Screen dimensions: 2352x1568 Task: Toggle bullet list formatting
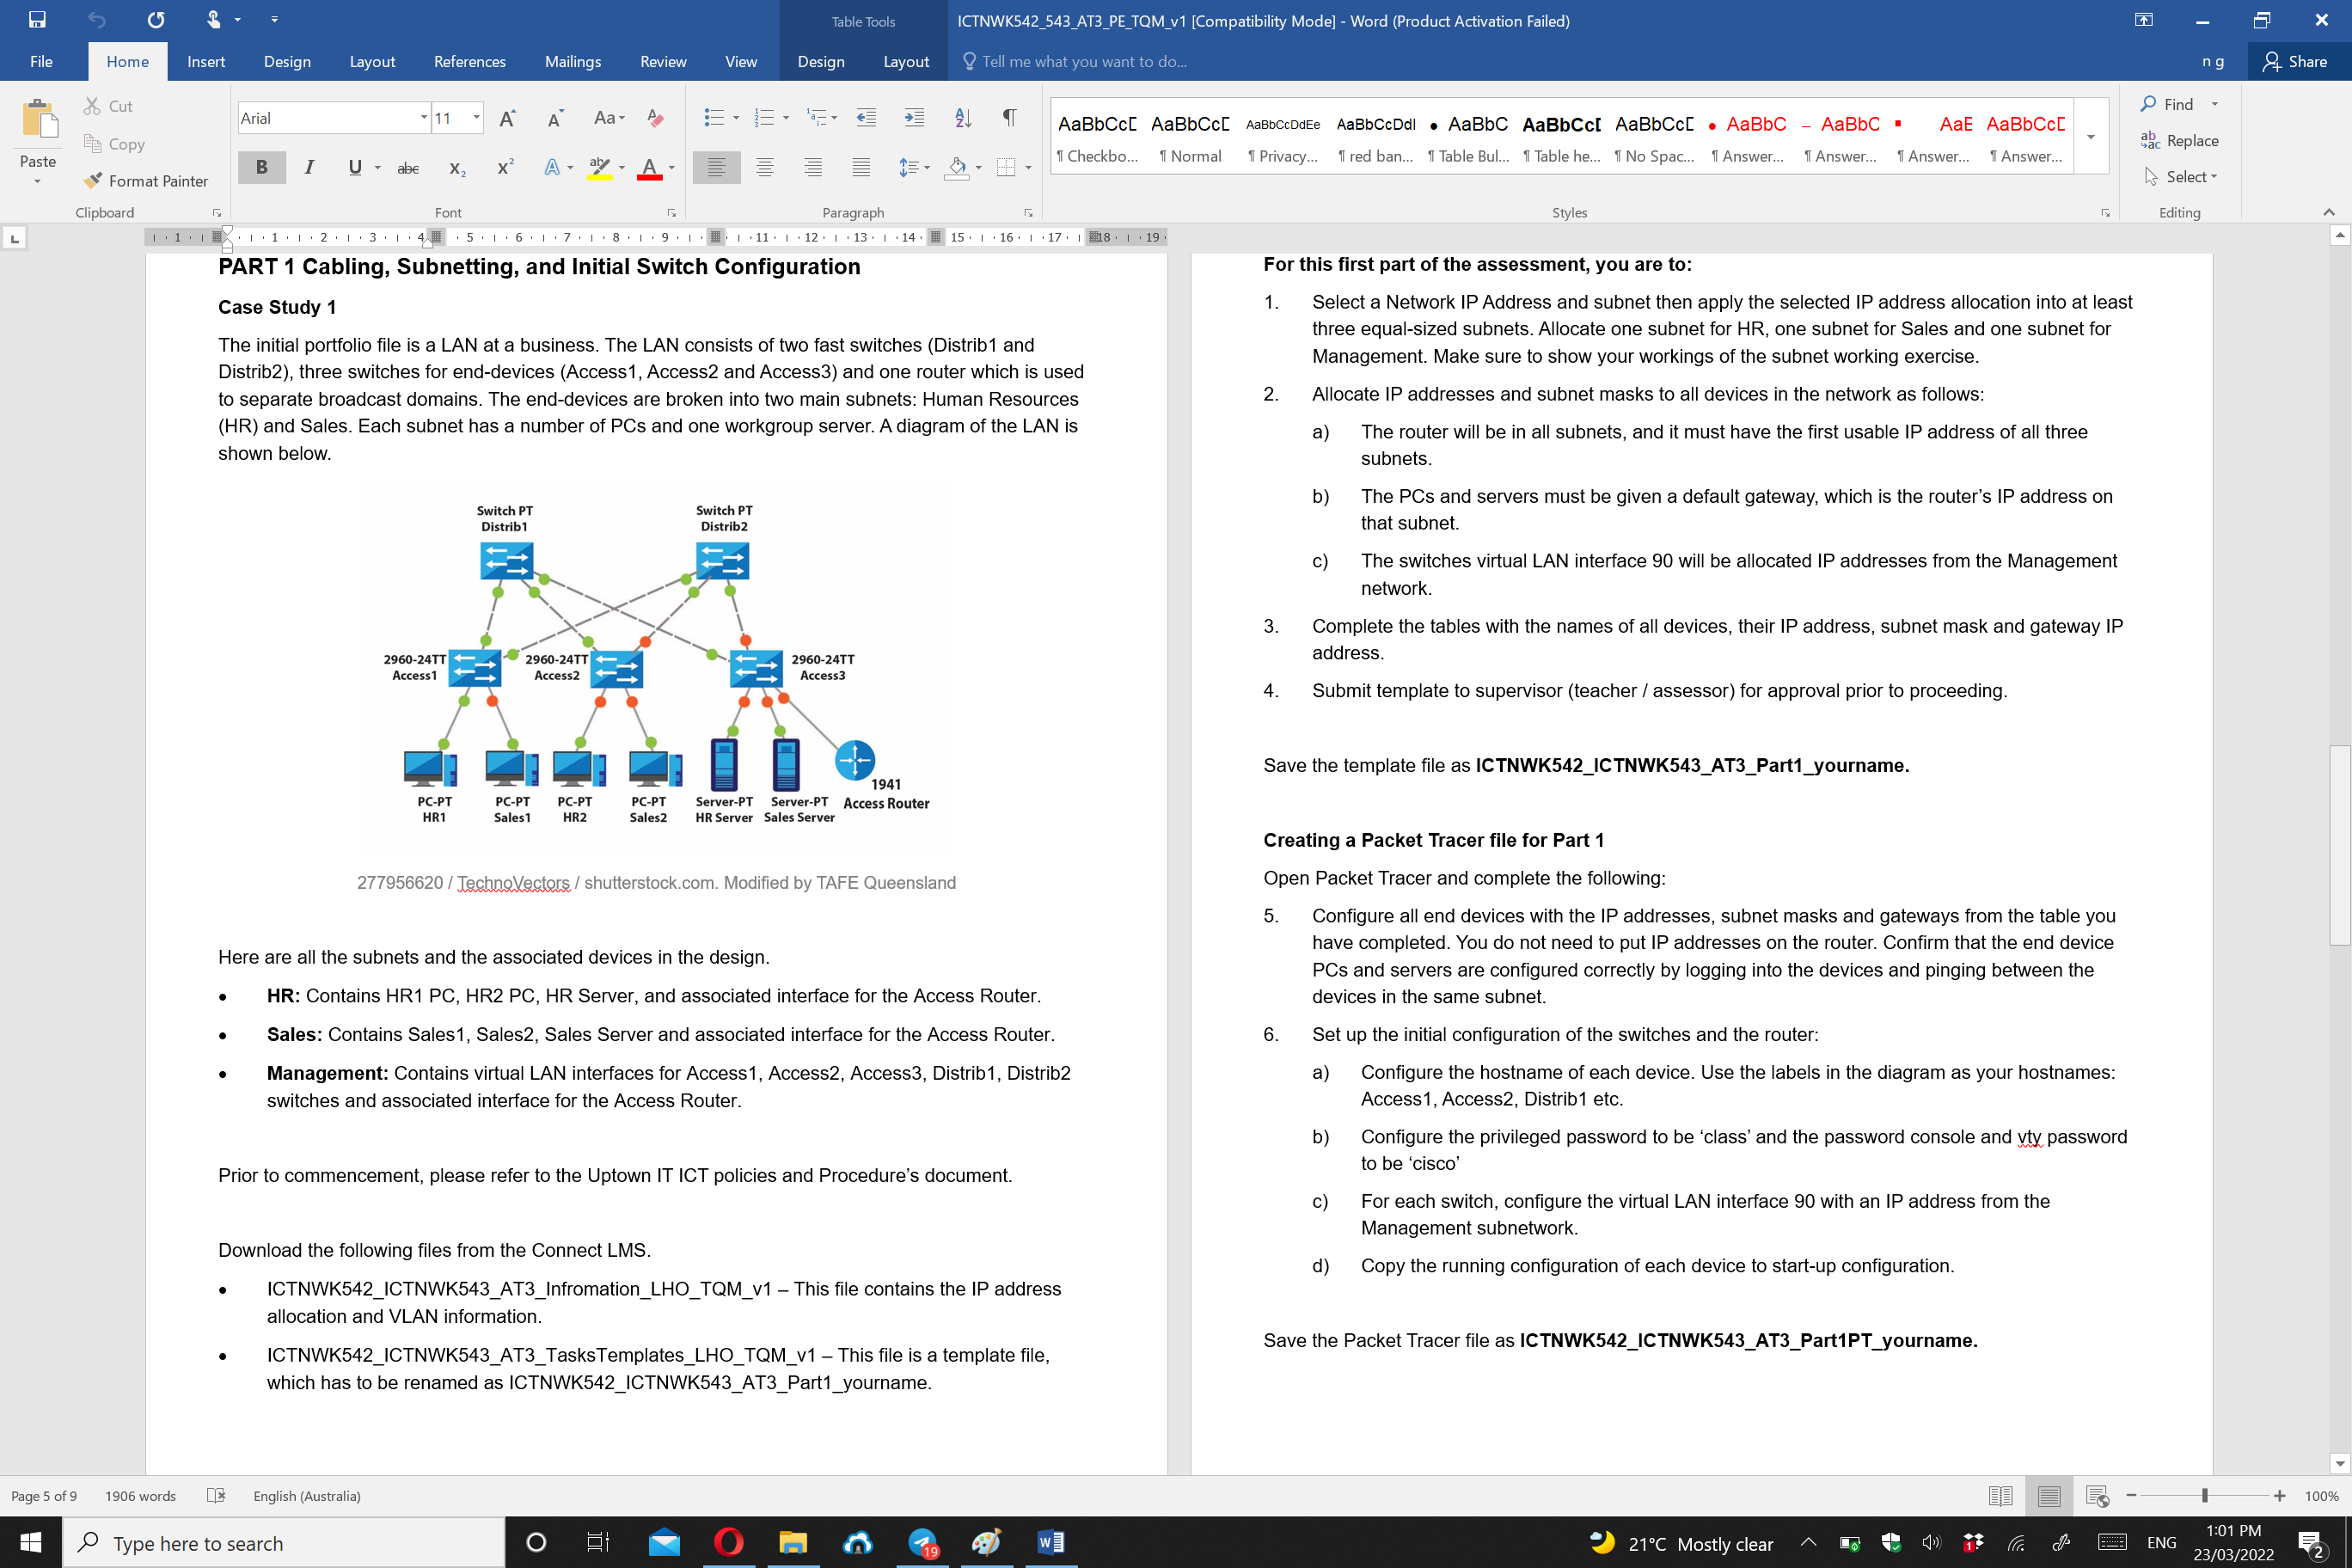point(713,118)
